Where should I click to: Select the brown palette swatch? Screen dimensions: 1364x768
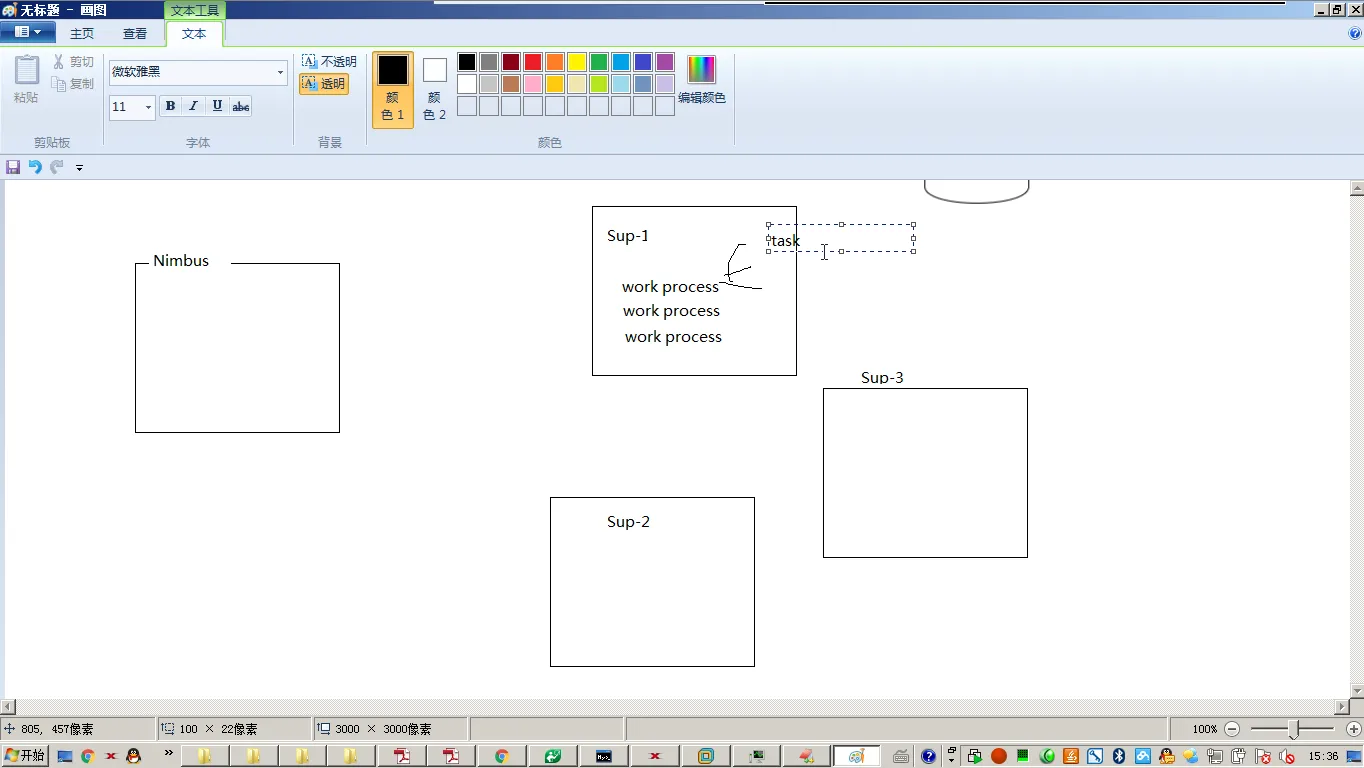click(x=511, y=84)
